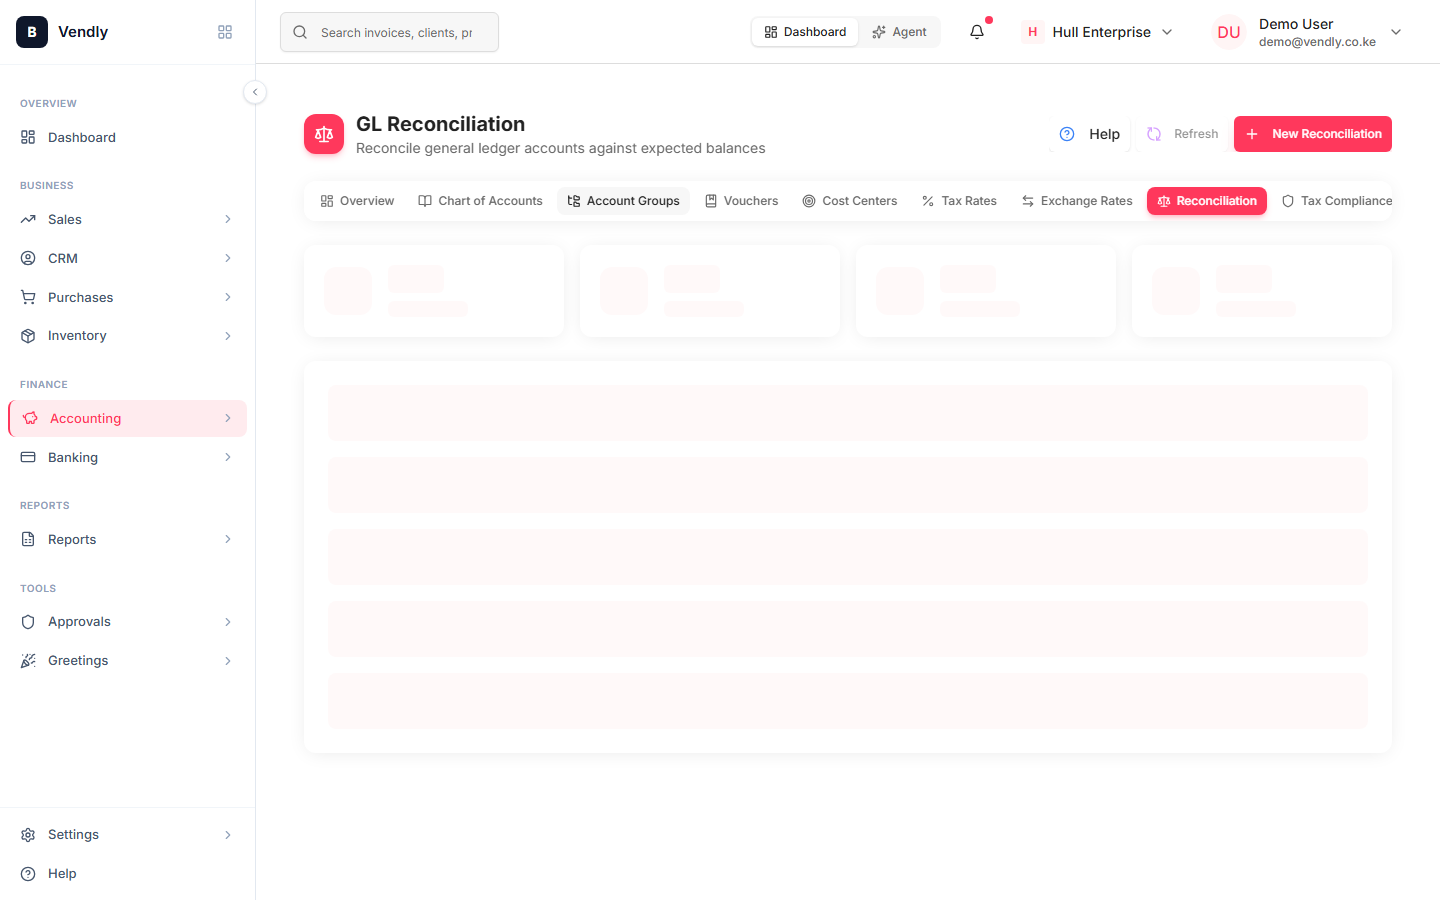
Task: Expand the Sales menu chevron
Action: click(x=228, y=219)
